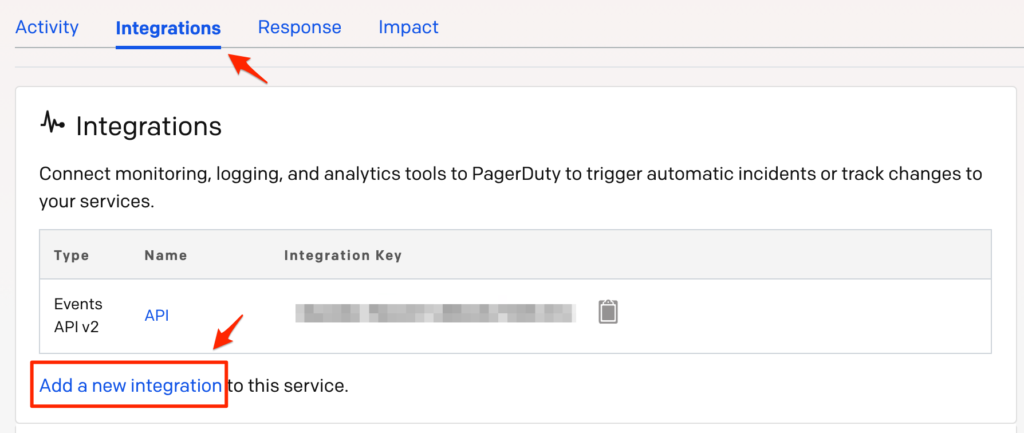Select the blurred integration key value

pyautogui.click(x=435, y=313)
